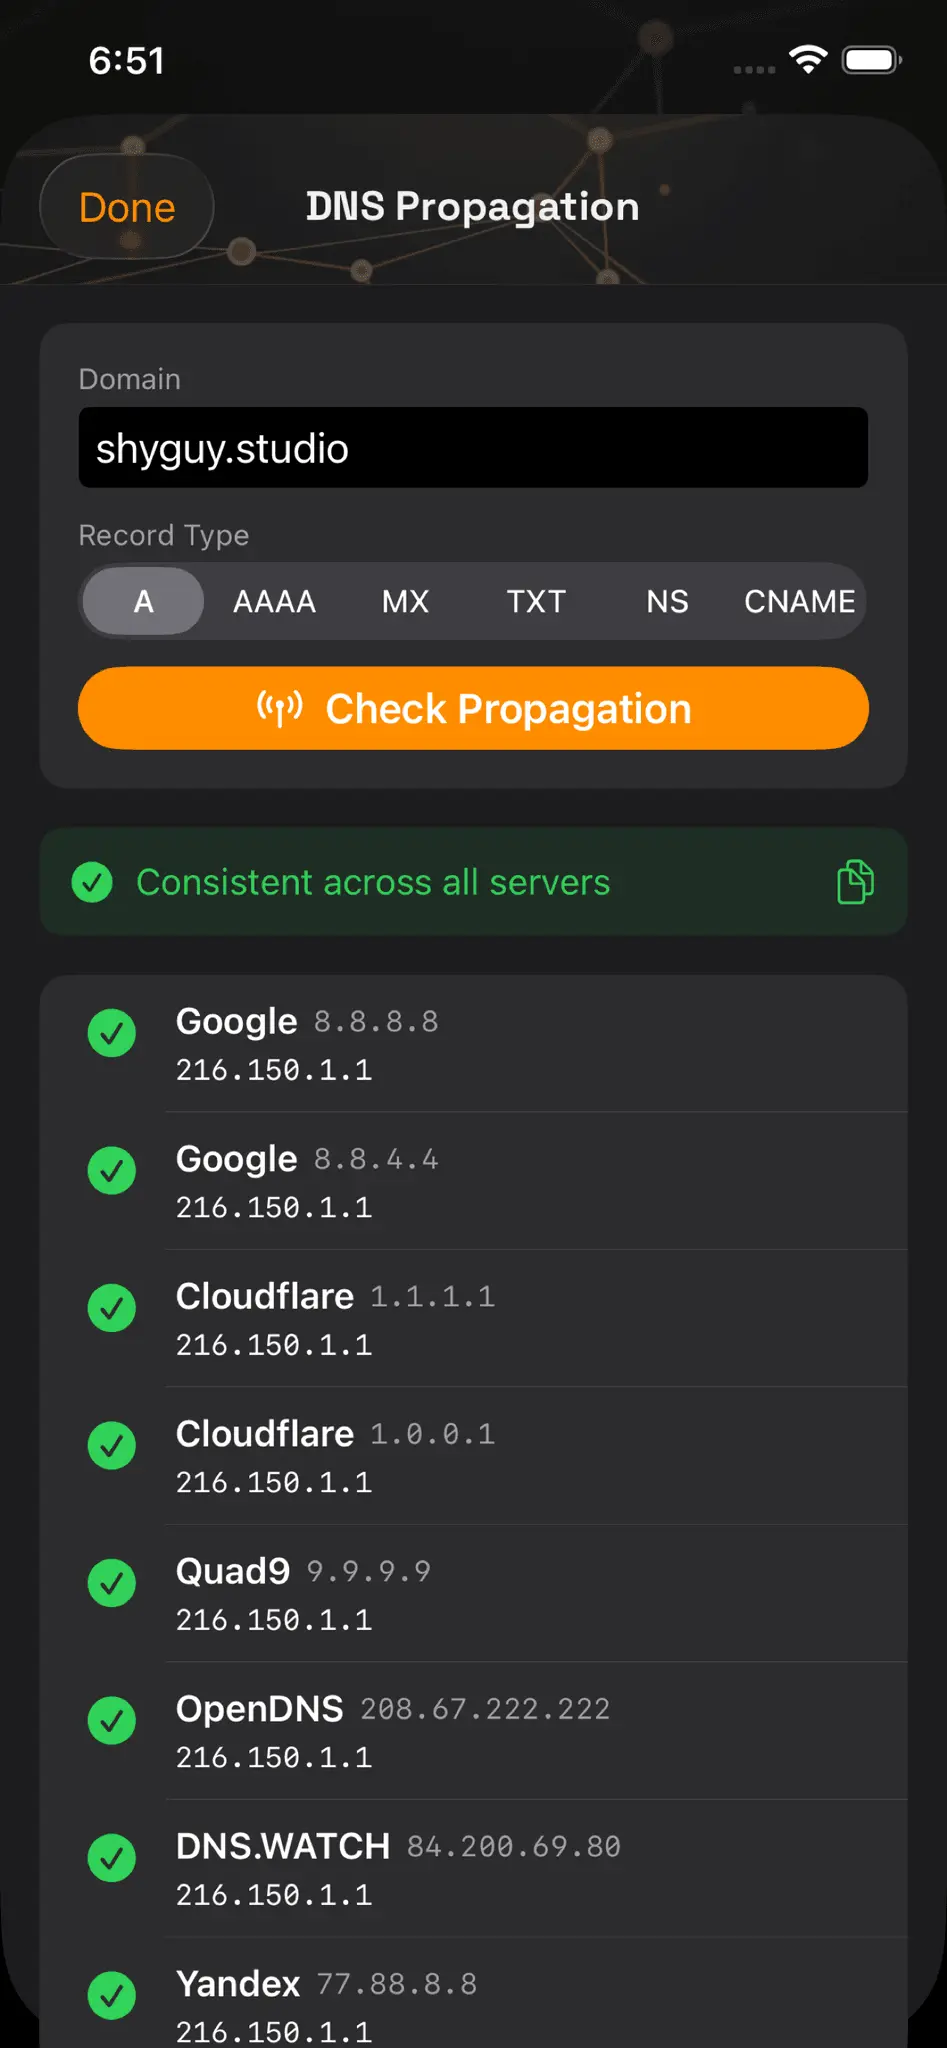
Task: Pick the CNAME record type
Action: pos(799,601)
